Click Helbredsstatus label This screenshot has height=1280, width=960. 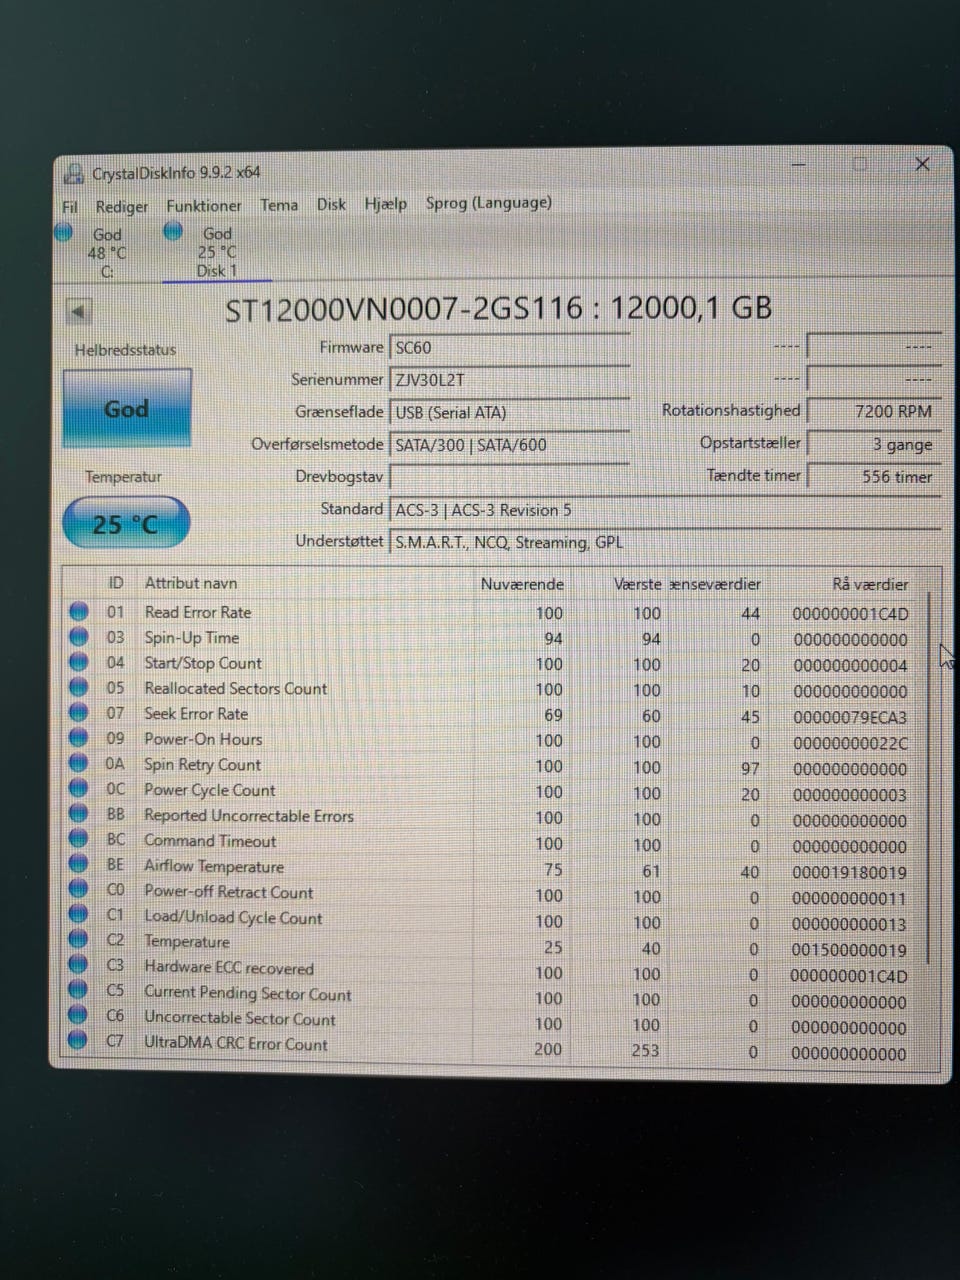(125, 350)
